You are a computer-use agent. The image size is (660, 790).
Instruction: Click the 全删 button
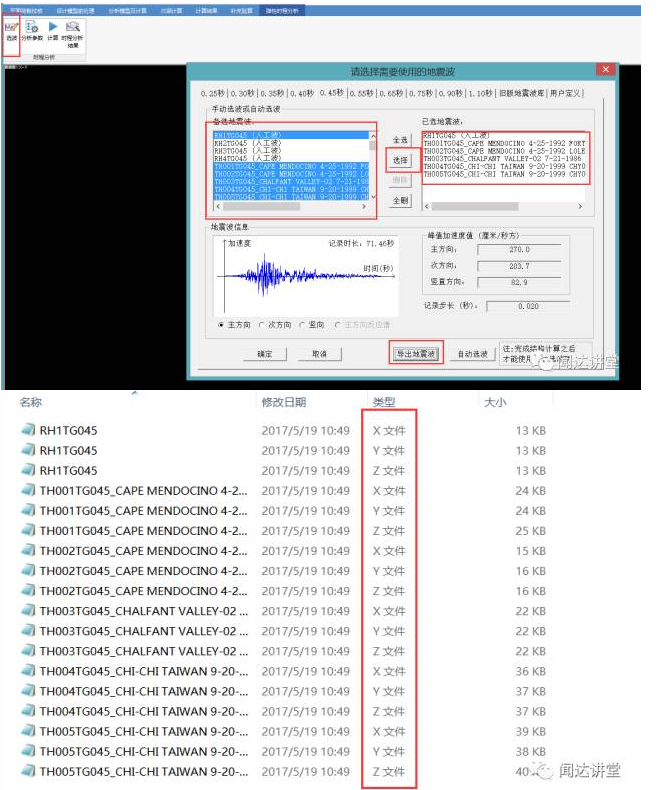coord(400,201)
